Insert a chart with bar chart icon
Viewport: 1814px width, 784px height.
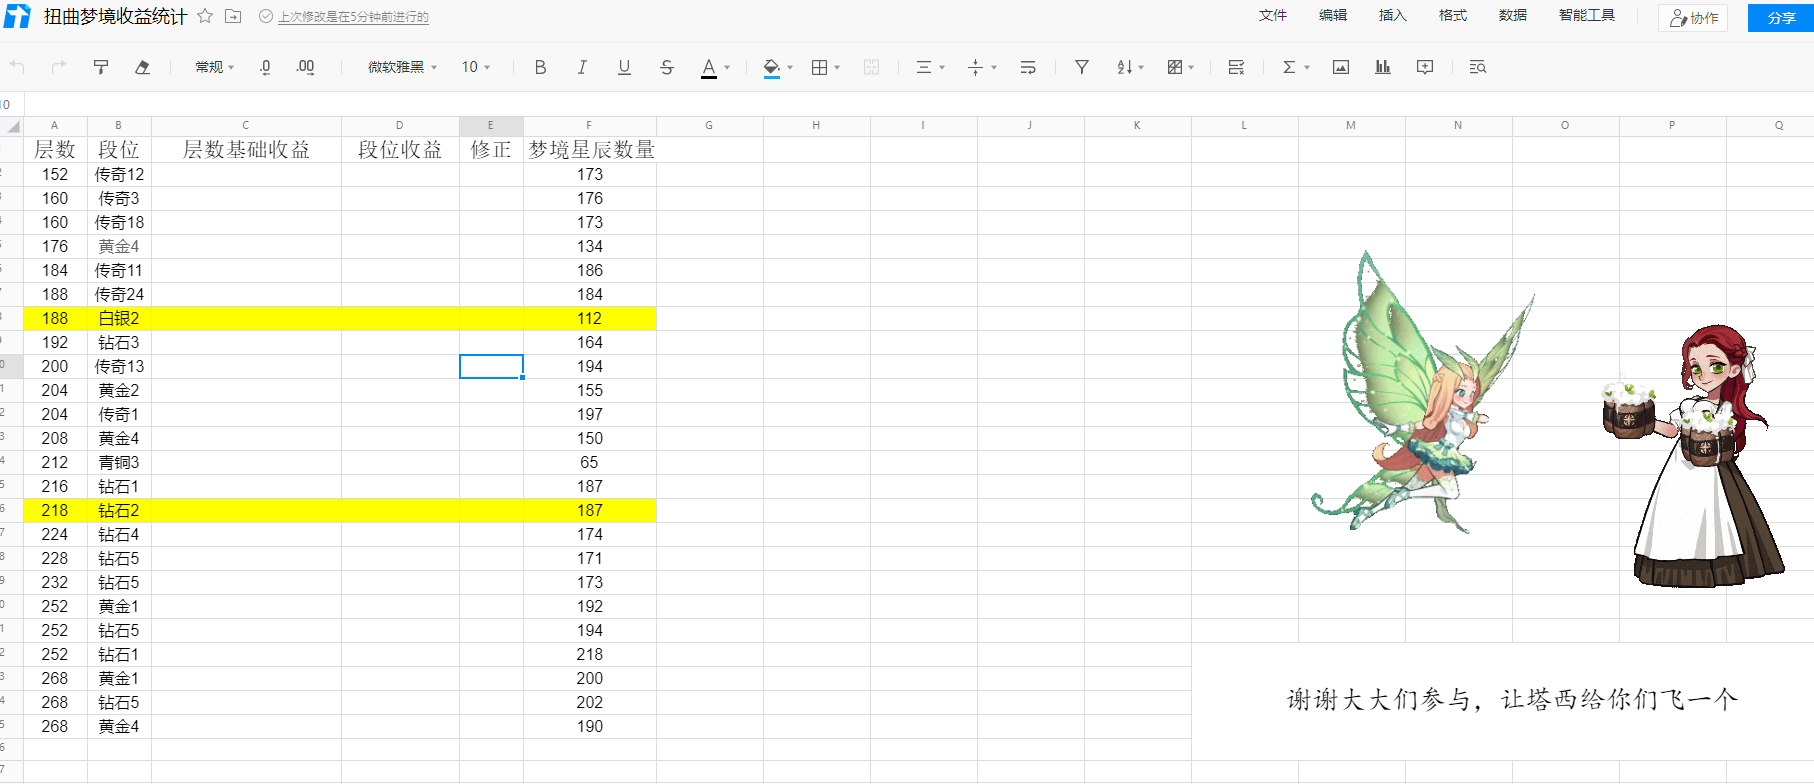(1383, 67)
